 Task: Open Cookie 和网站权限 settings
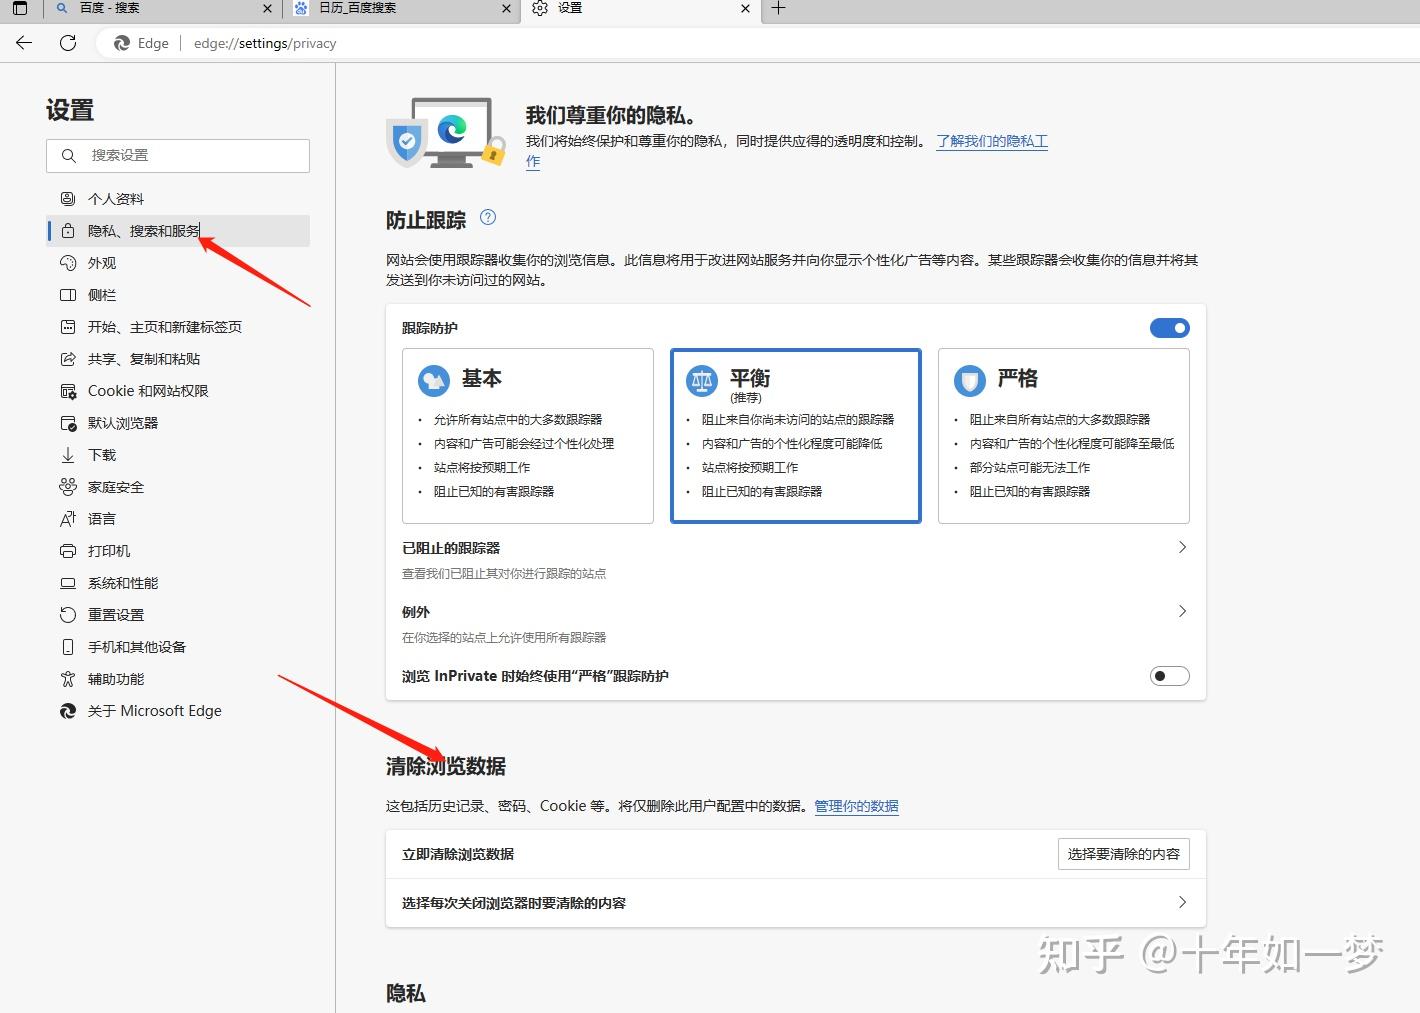coord(147,390)
